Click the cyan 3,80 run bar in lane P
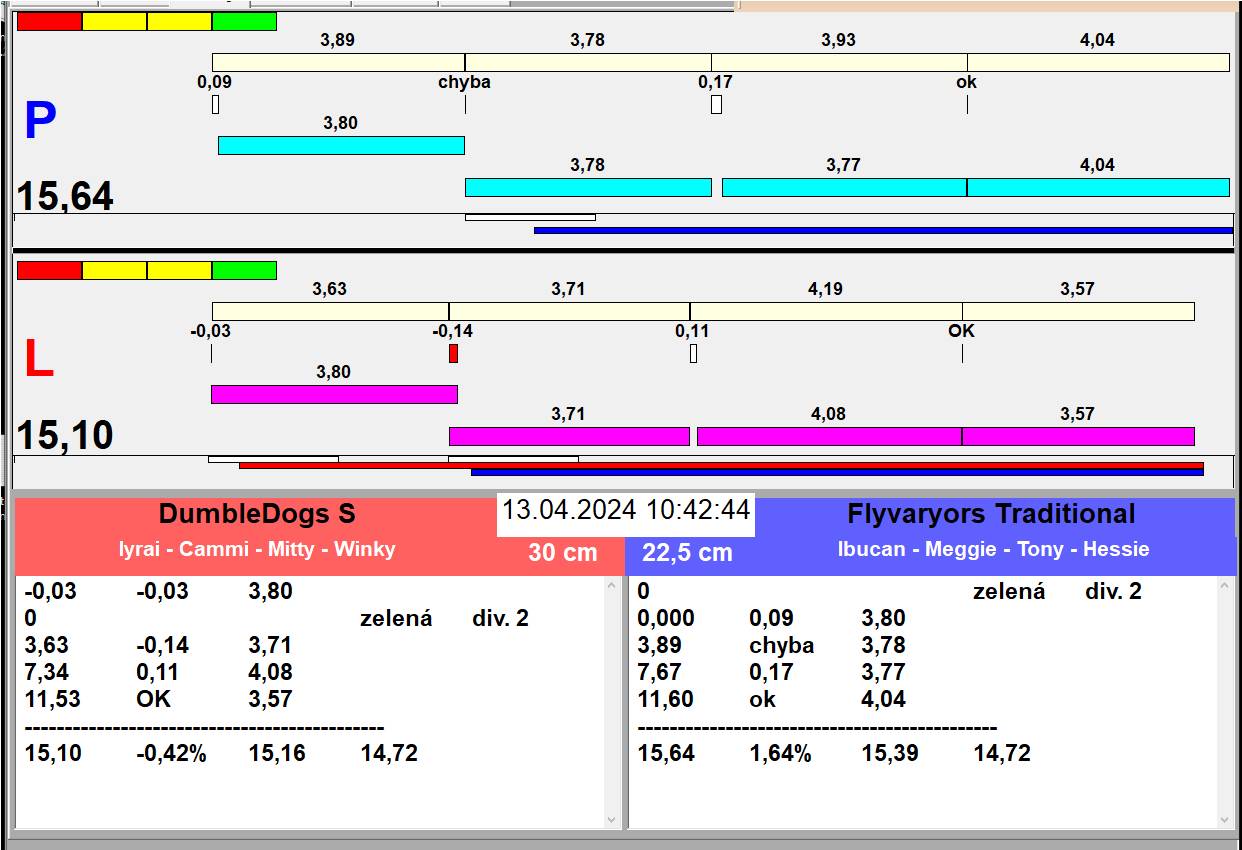Viewport: 1242px width, 850px height. [341, 145]
